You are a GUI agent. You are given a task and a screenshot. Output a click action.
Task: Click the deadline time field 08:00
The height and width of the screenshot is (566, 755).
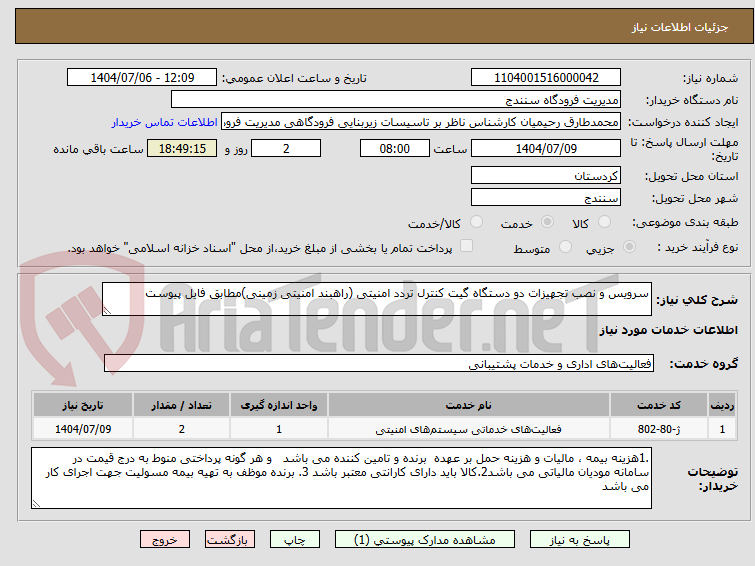coord(394,148)
